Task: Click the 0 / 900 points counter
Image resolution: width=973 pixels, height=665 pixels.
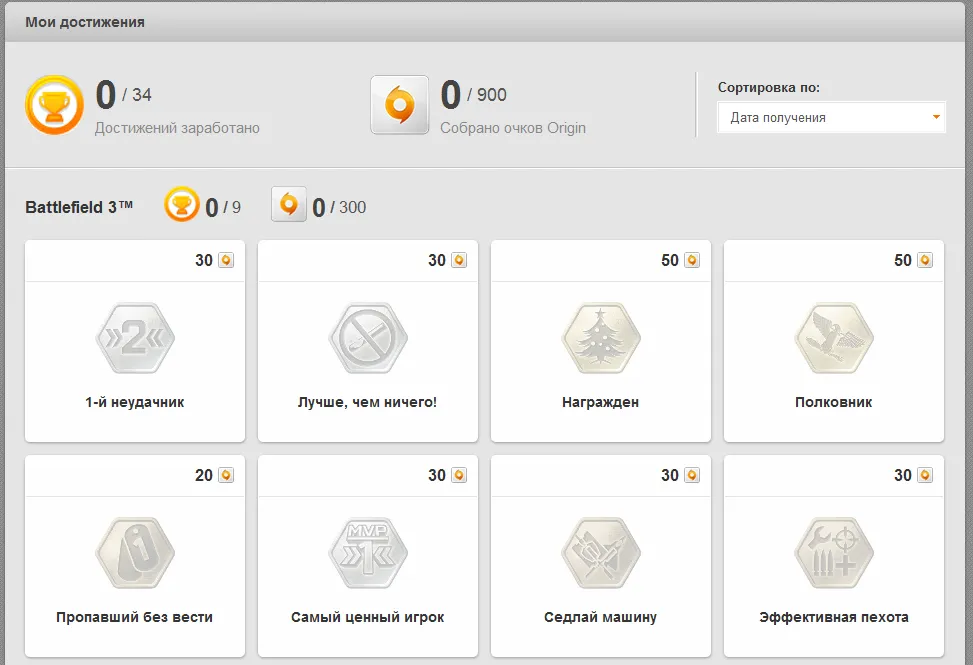Action: [473, 95]
